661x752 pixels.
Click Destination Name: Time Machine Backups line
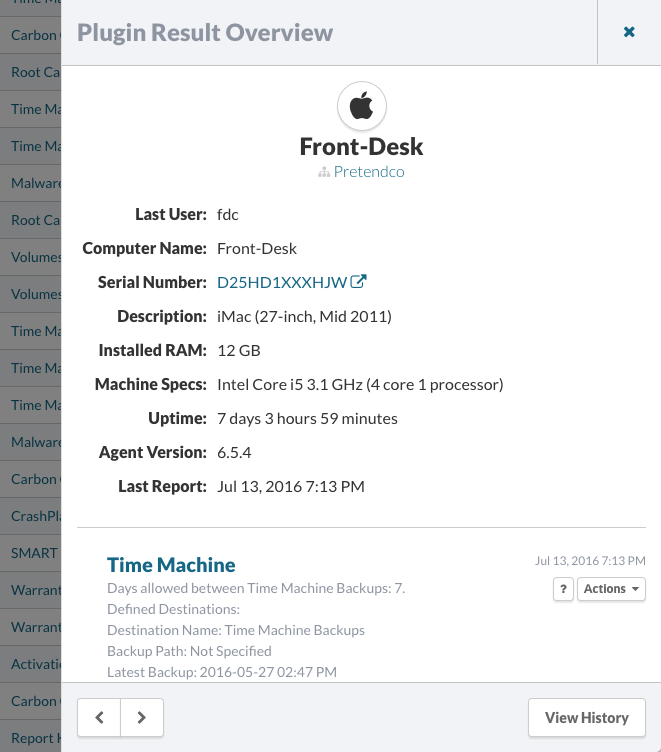236,630
